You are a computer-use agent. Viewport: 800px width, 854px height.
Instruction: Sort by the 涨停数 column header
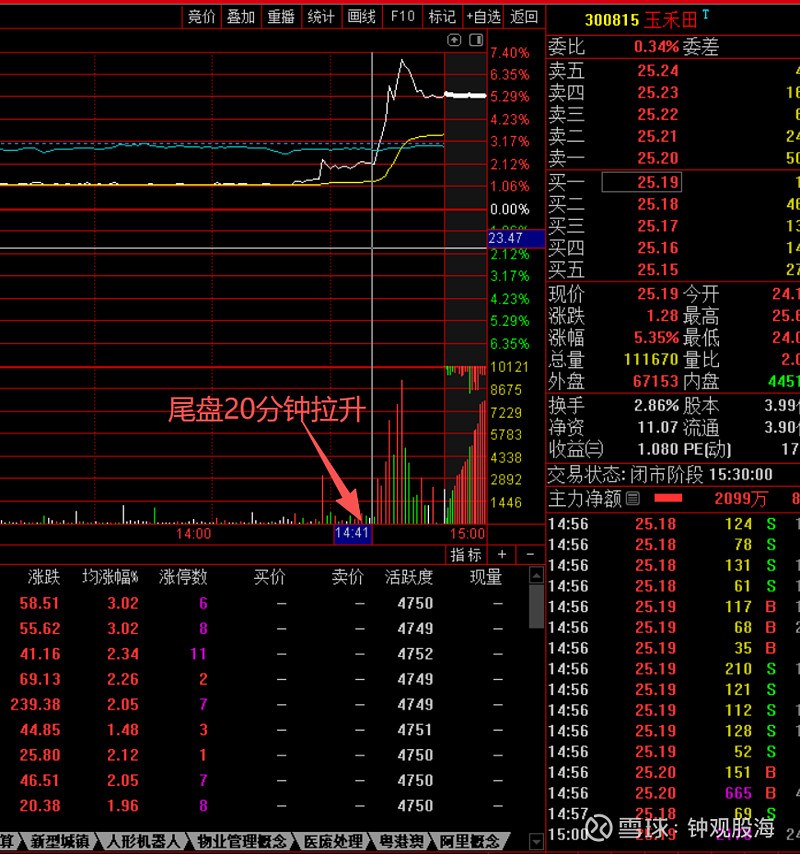184,577
